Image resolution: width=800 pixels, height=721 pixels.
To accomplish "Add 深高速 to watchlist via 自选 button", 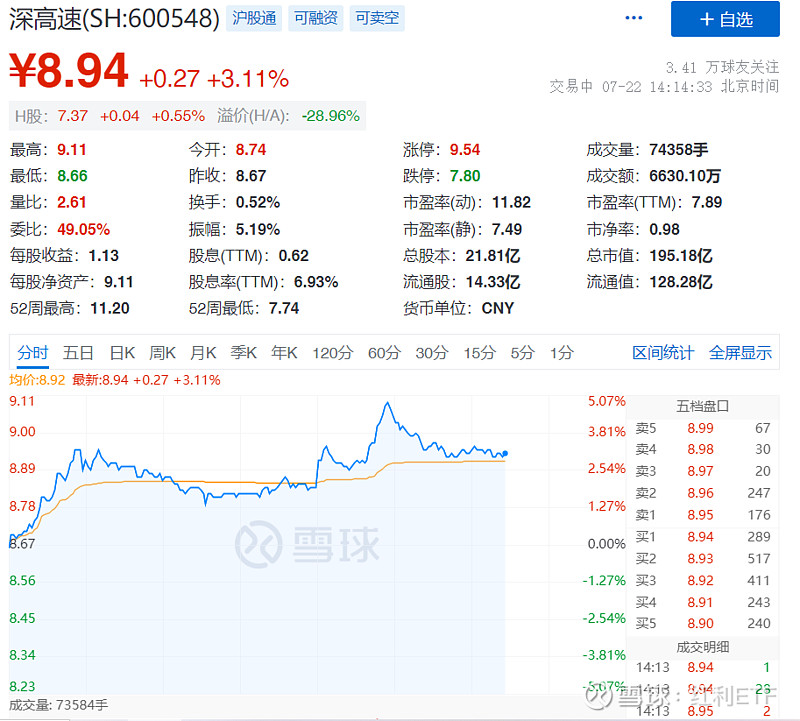I will point(726,20).
